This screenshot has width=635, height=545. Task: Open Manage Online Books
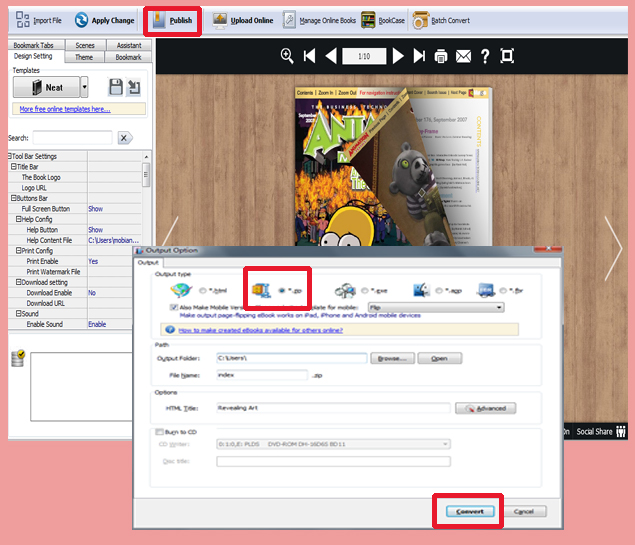pyautogui.click(x=320, y=20)
